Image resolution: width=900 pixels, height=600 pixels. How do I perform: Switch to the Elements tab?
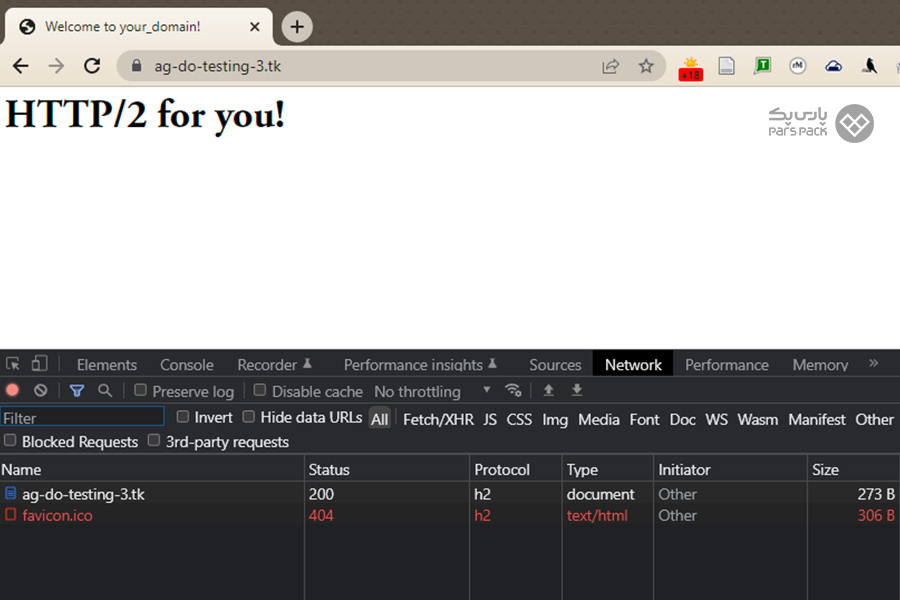pyautogui.click(x=106, y=365)
